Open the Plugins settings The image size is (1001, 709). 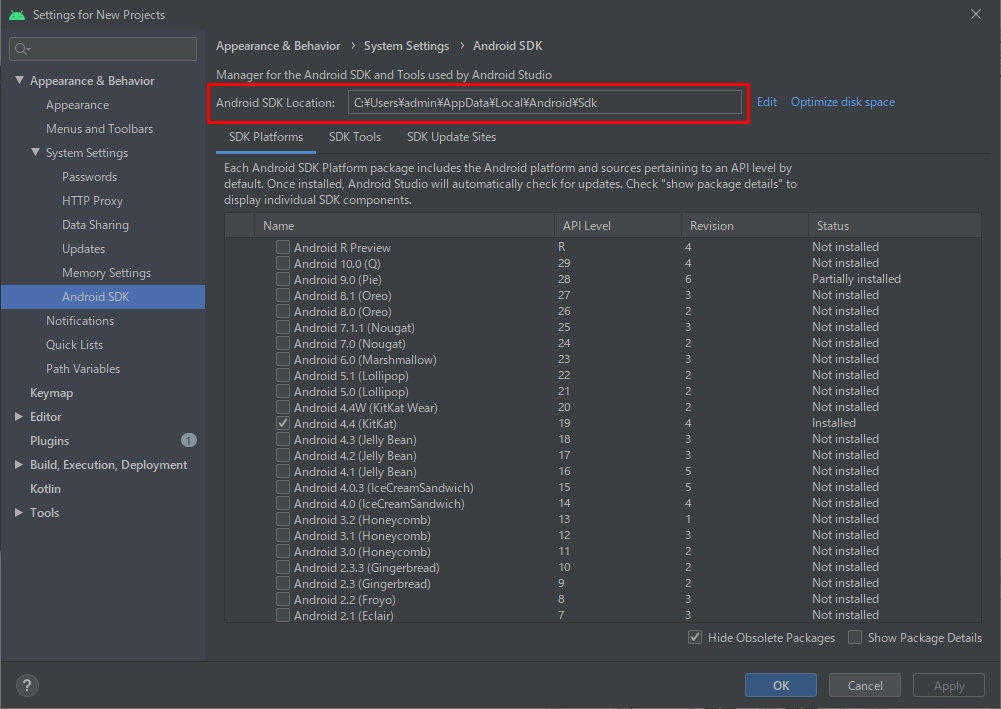click(49, 441)
